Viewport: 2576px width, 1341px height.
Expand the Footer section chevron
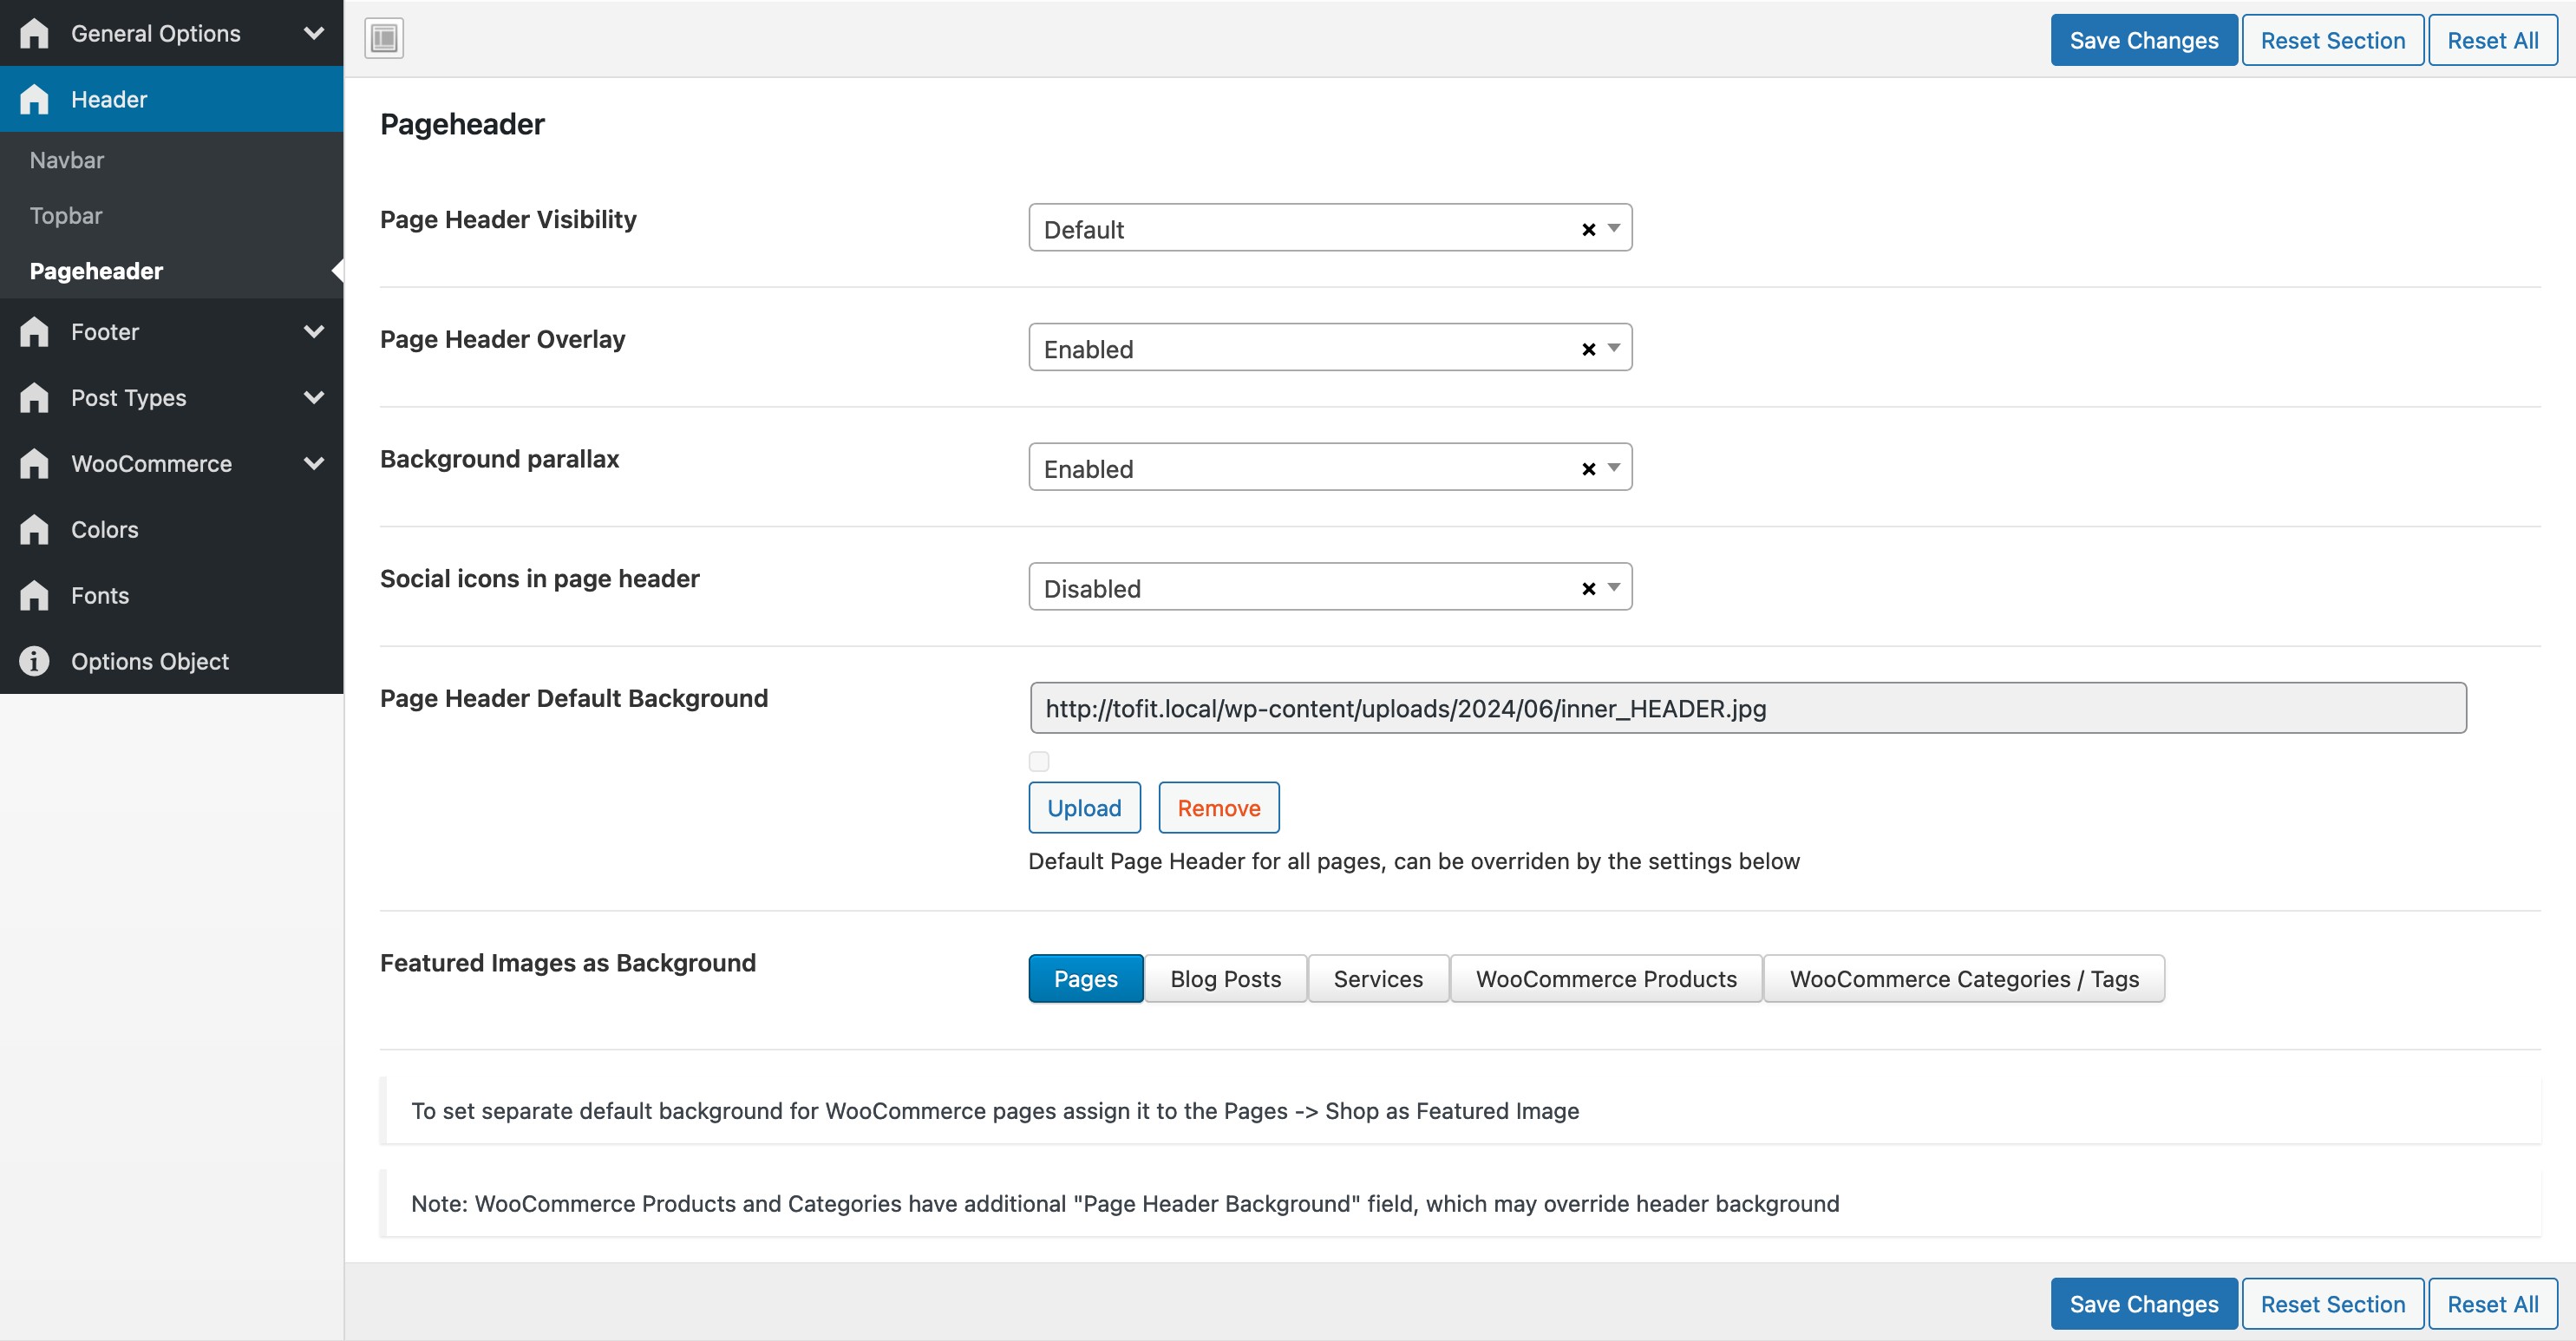coord(314,331)
